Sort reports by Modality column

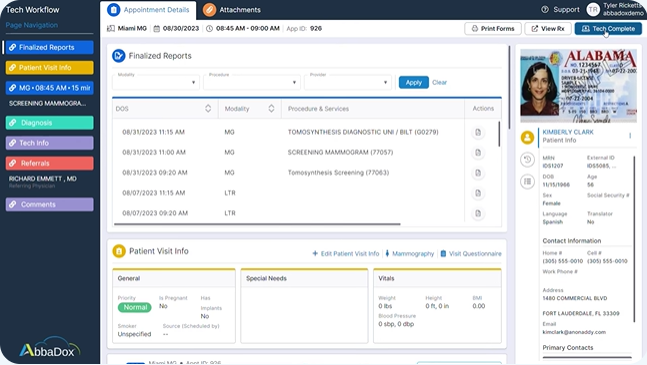(x=271, y=108)
